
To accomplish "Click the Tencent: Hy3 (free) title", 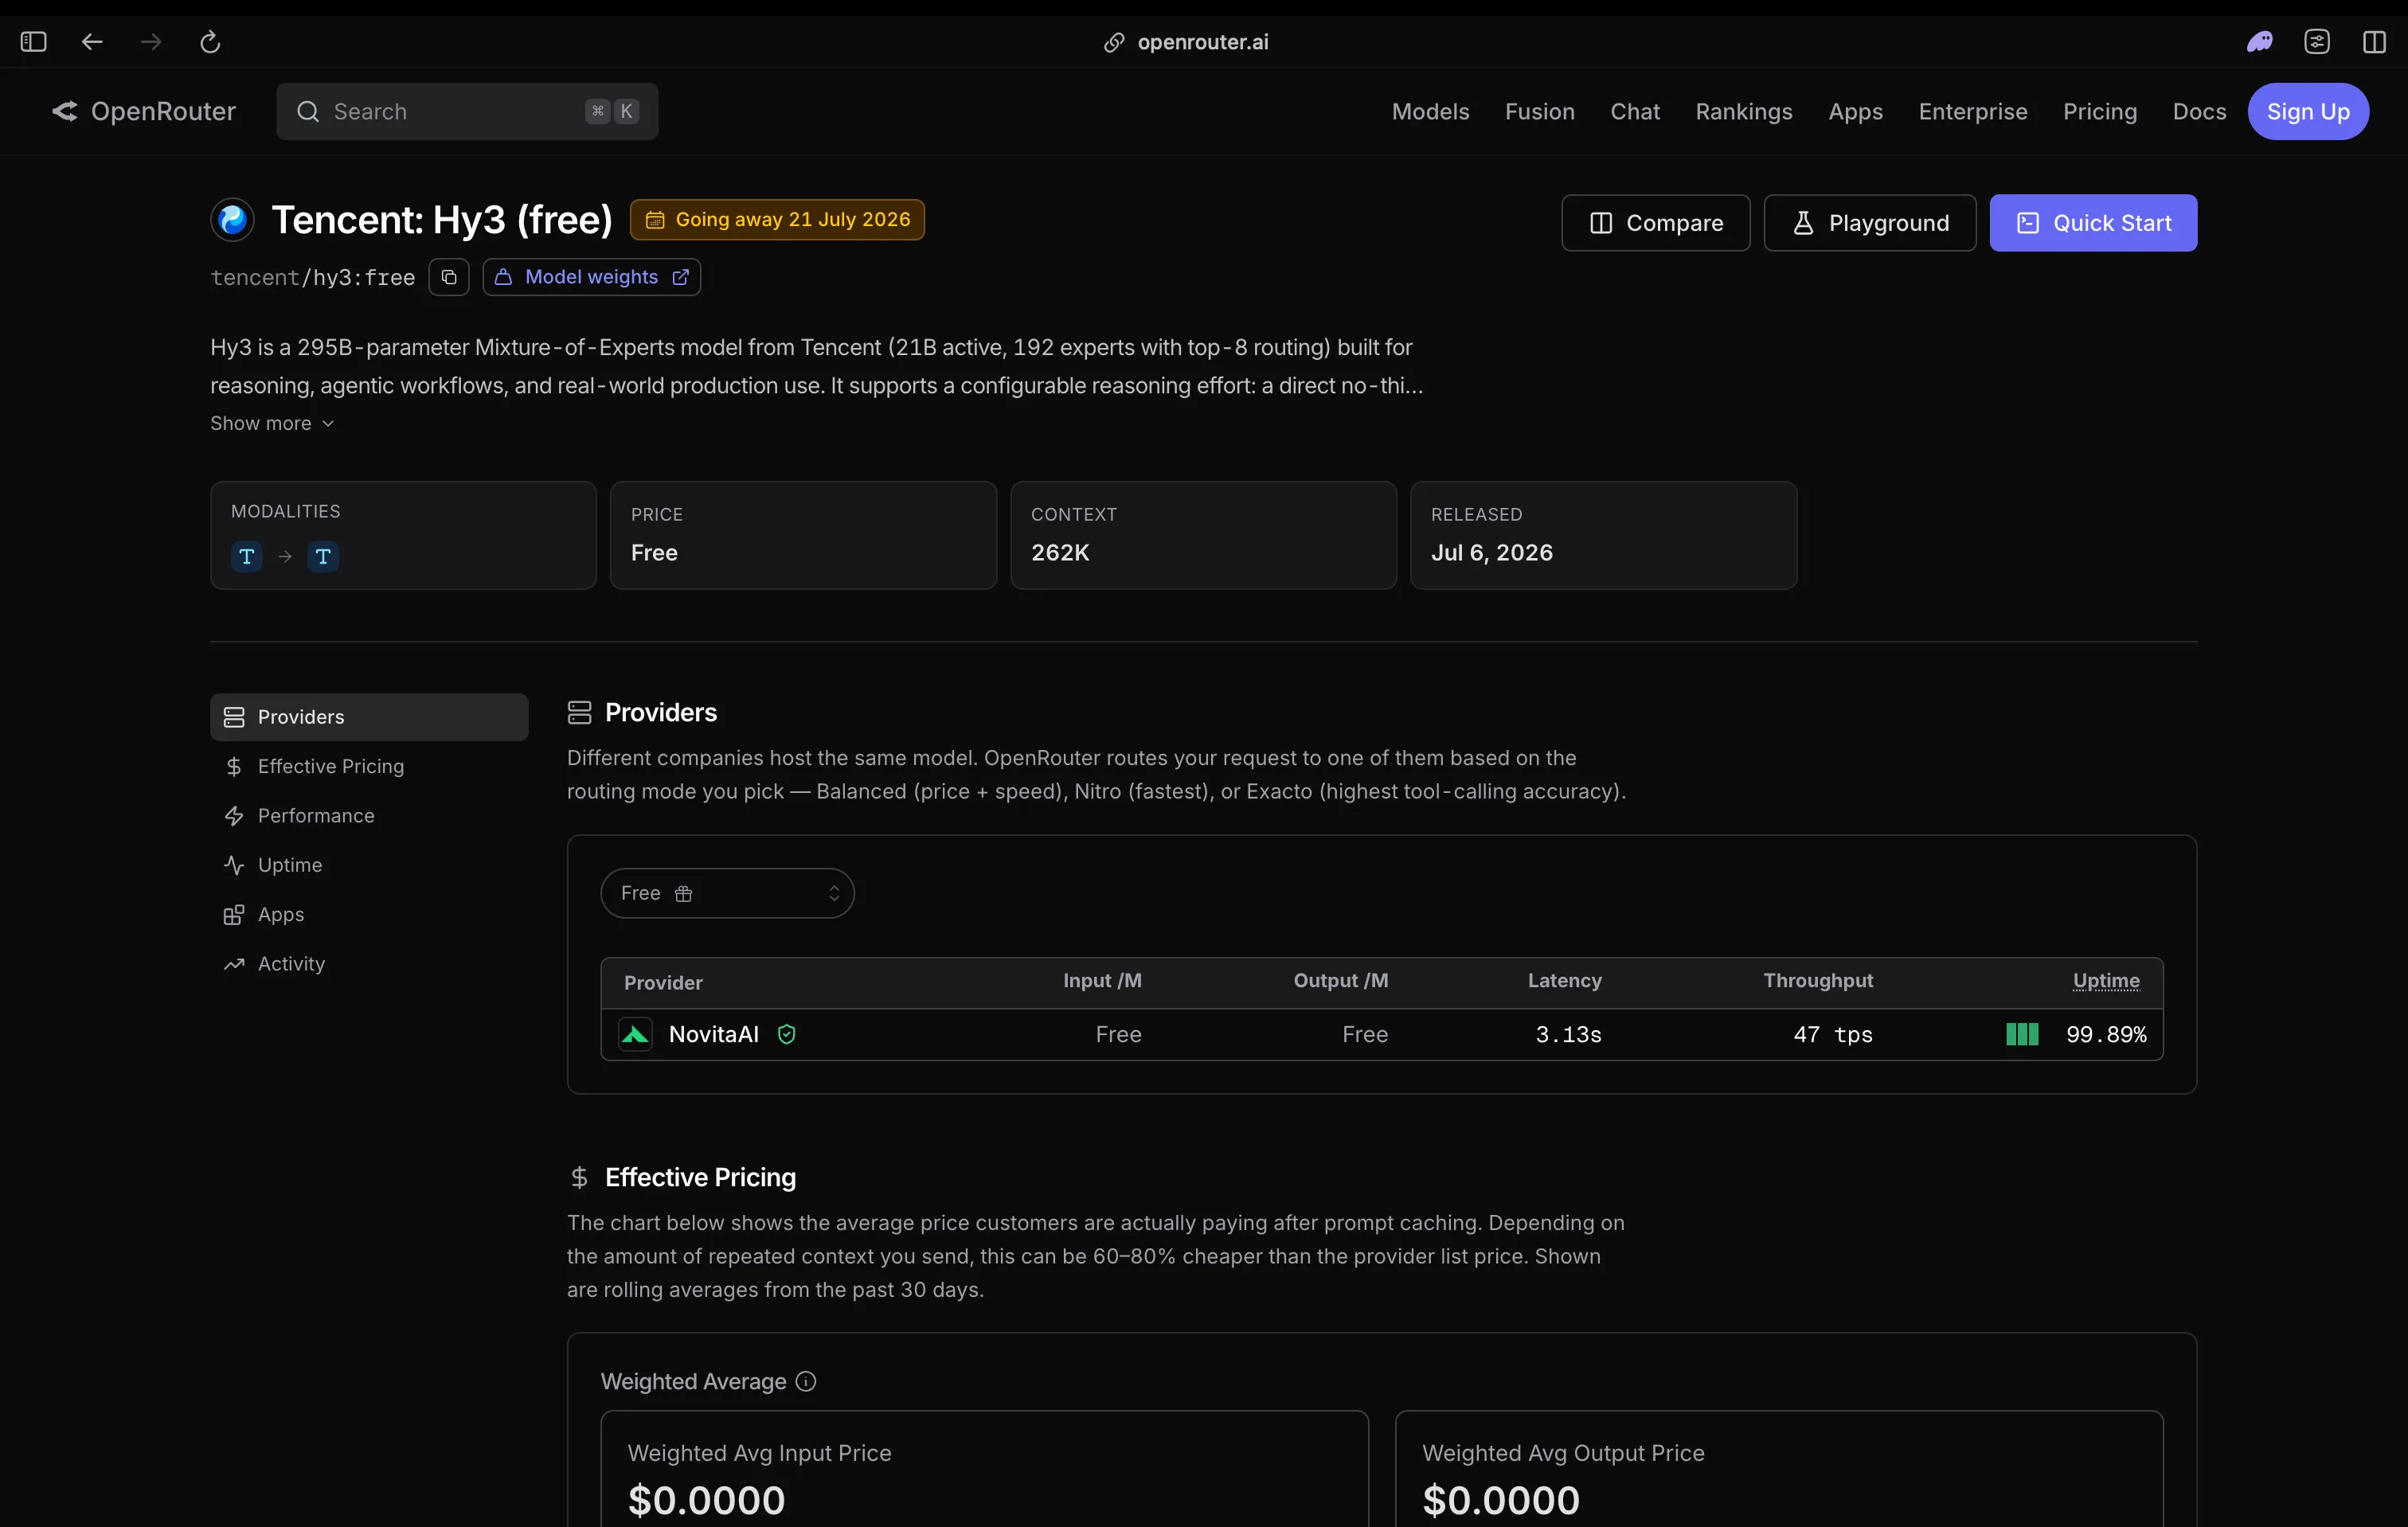I will (x=442, y=219).
